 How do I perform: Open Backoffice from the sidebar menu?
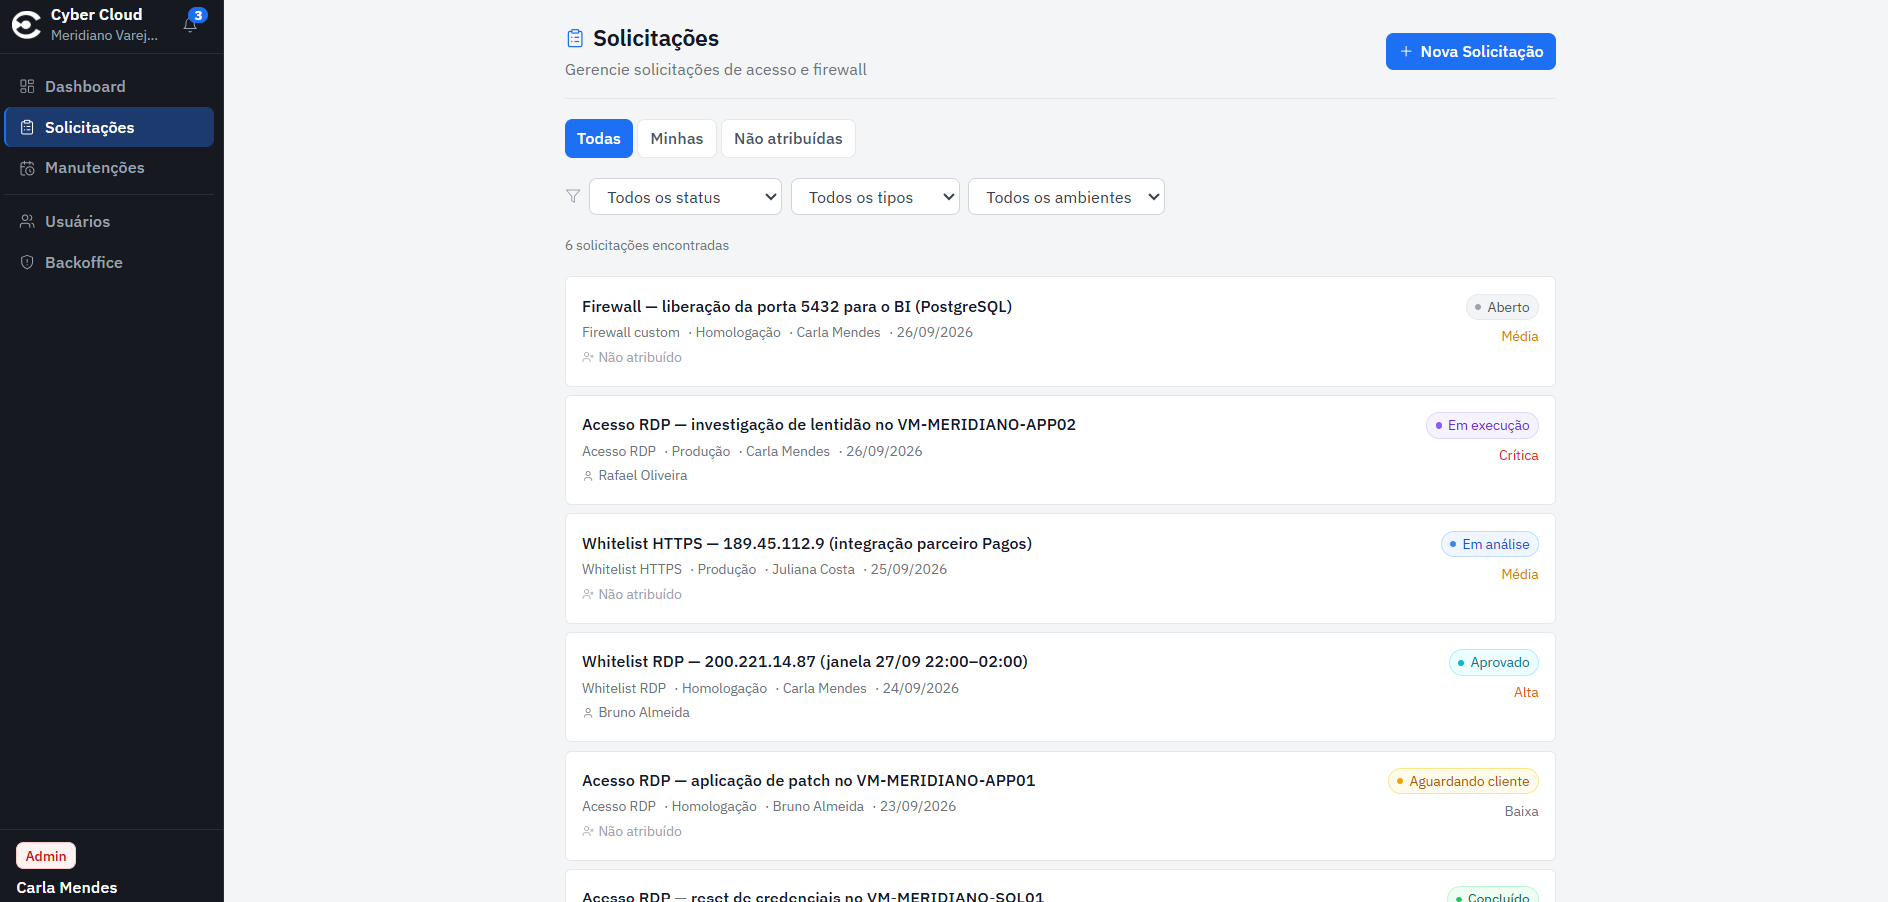tap(109, 262)
